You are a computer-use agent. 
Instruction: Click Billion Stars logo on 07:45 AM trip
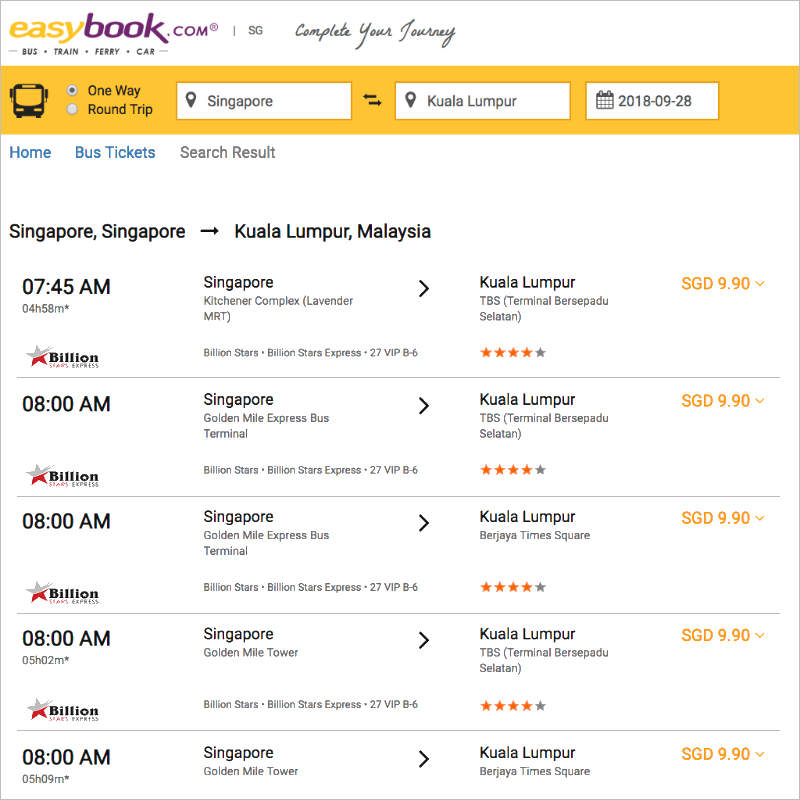(62, 357)
